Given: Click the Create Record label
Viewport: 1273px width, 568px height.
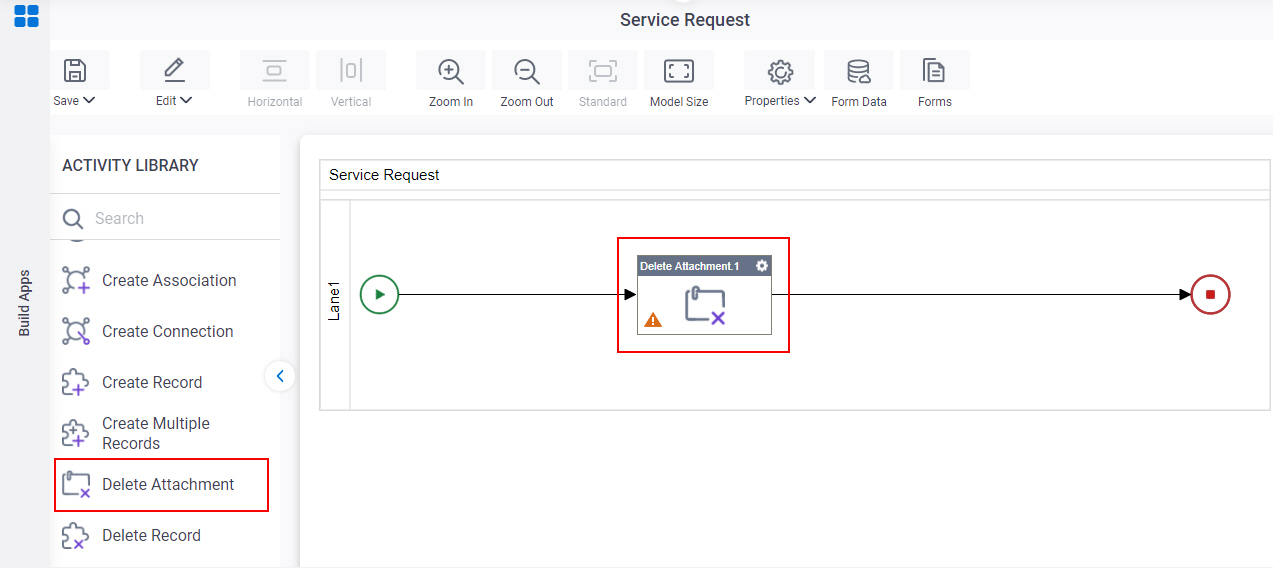Looking at the screenshot, I should click(152, 382).
